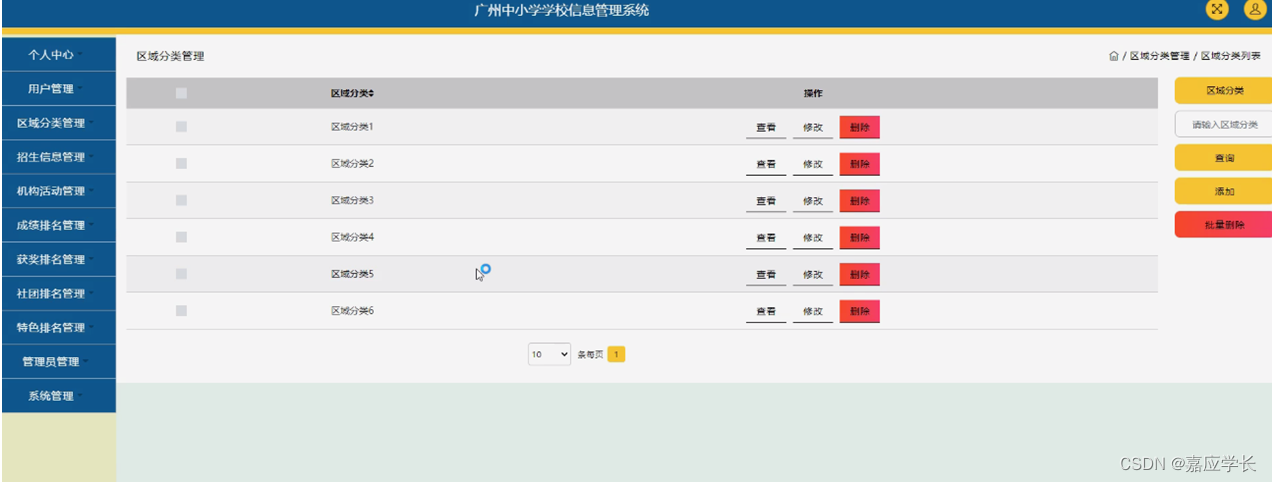
Task: Click the 广州中小学学校信息管理系统 header title
Action: coord(561,10)
